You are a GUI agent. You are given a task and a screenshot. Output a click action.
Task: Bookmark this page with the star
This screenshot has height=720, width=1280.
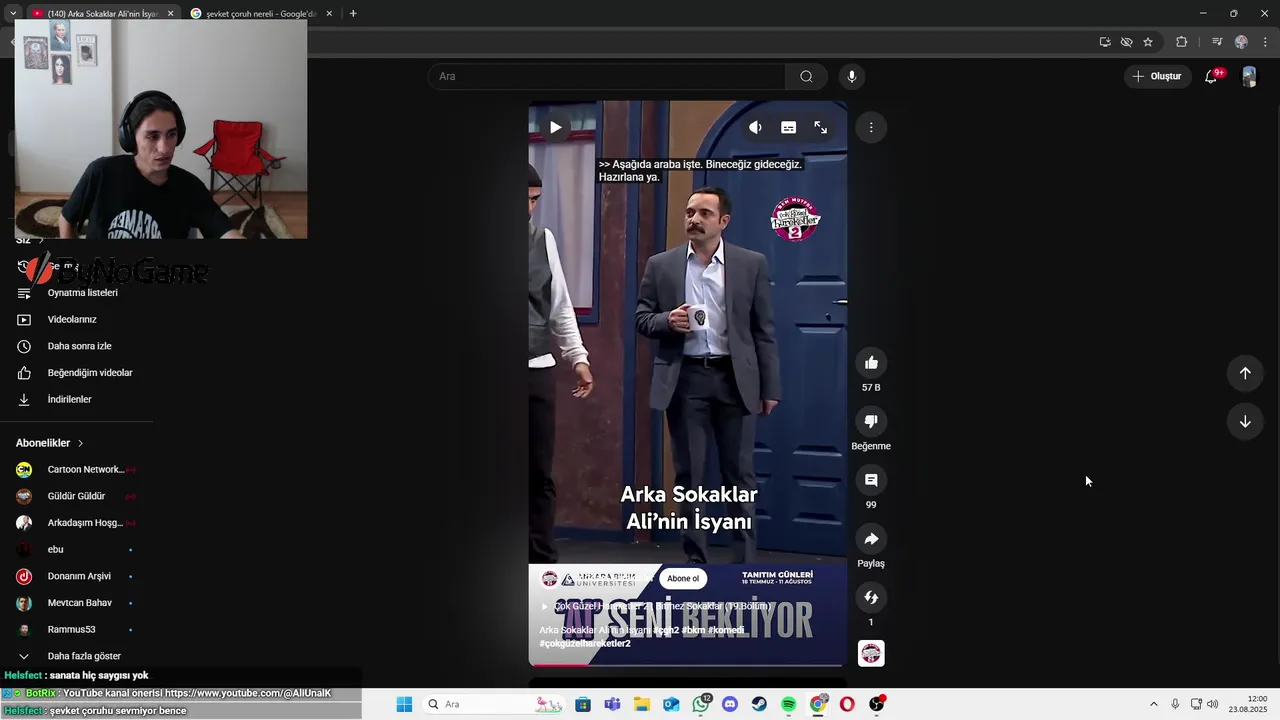coord(1148,42)
